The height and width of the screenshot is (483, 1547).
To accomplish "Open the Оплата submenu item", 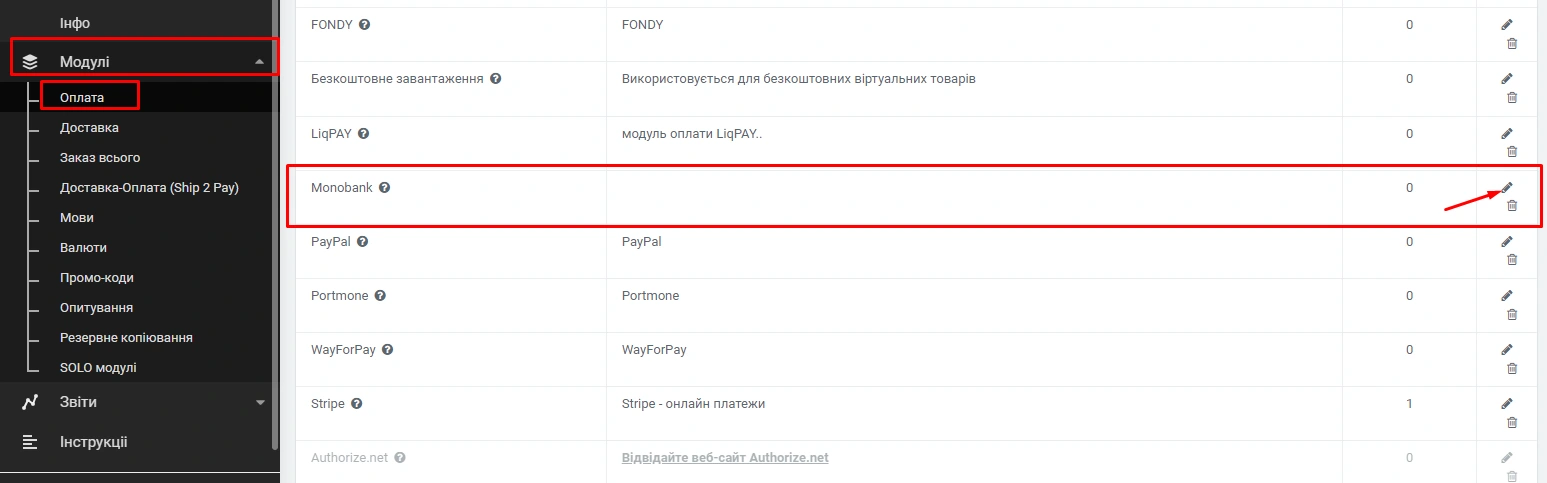I will [83, 97].
